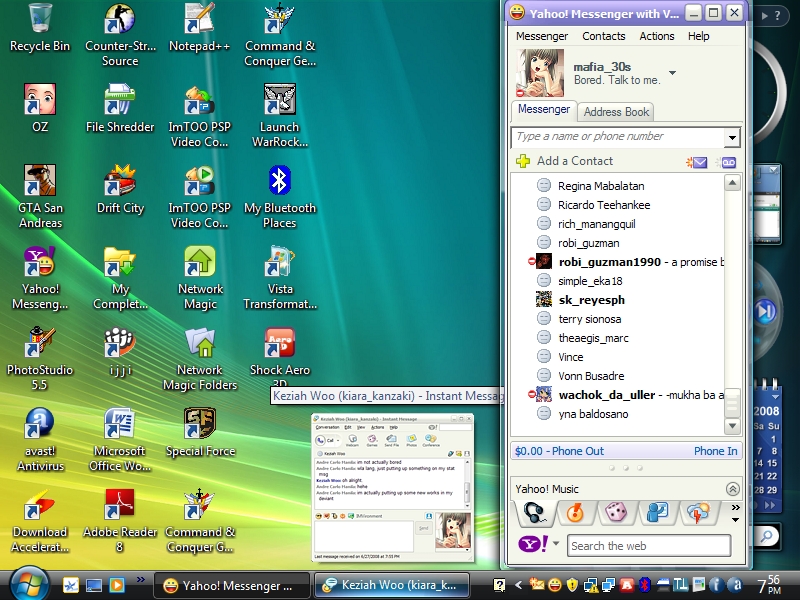Open the name or phone number dropdown
The height and width of the screenshot is (600, 800).
(x=732, y=137)
